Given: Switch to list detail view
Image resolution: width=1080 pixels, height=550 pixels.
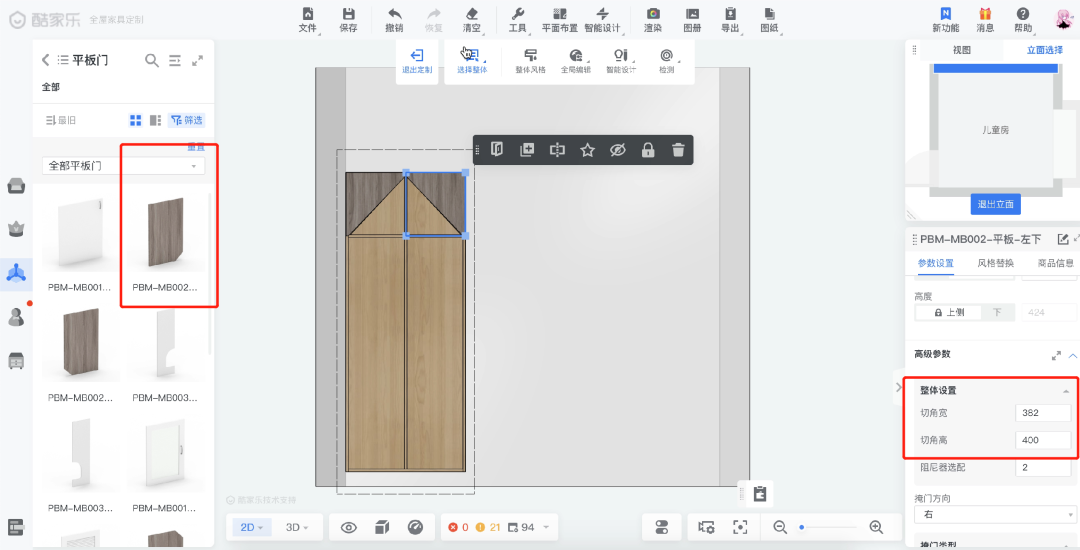Looking at the screenshot, I should point(156,120).
